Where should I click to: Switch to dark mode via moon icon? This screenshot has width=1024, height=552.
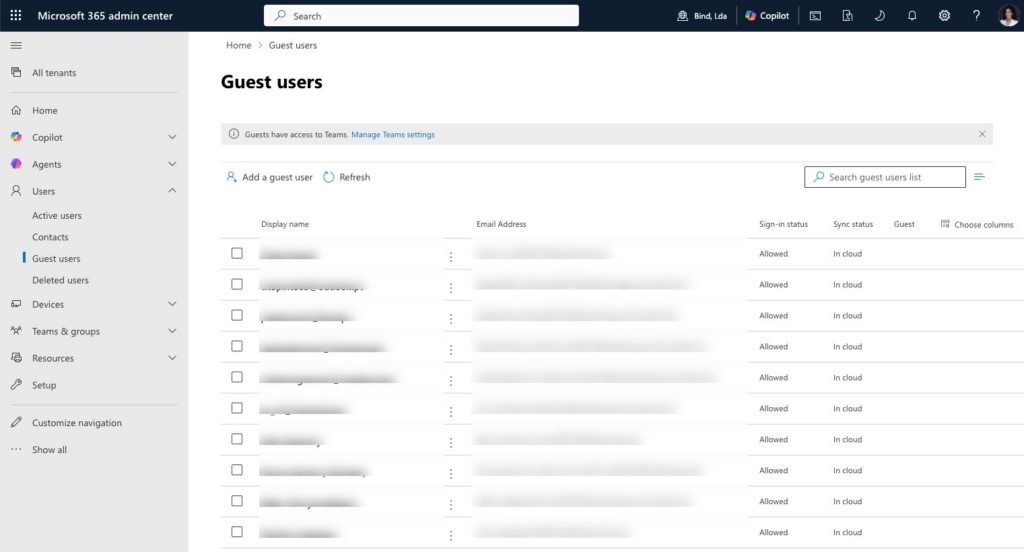tap(879, 16)
